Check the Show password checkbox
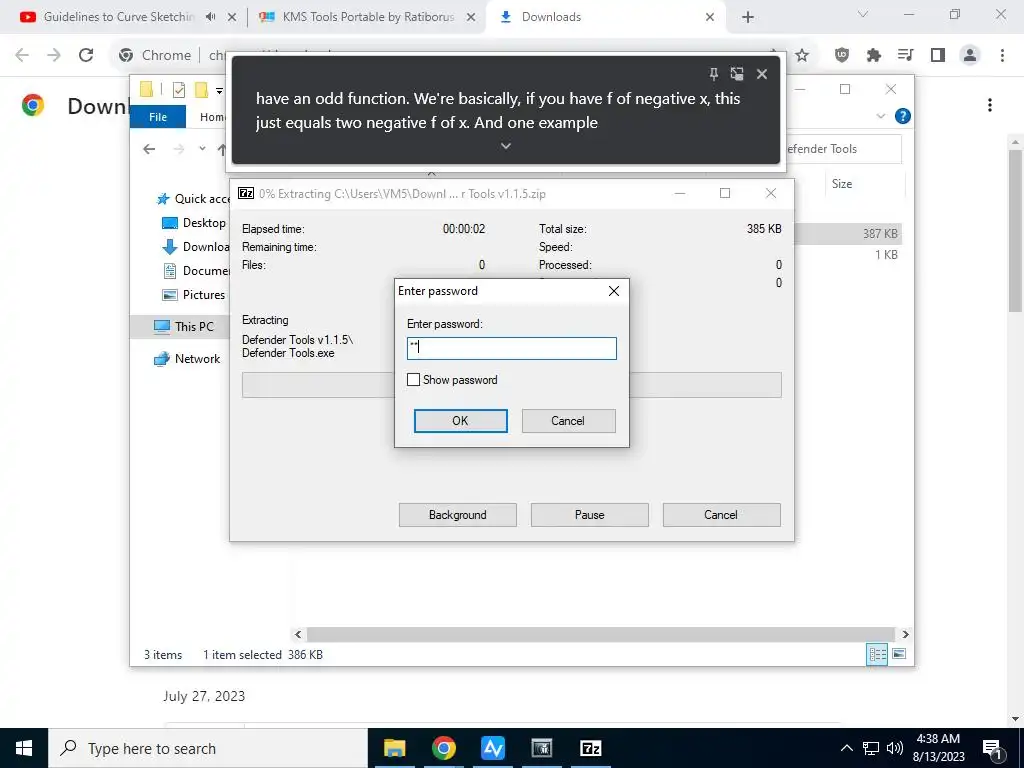The image size is (1024, 768). [413, 379]
